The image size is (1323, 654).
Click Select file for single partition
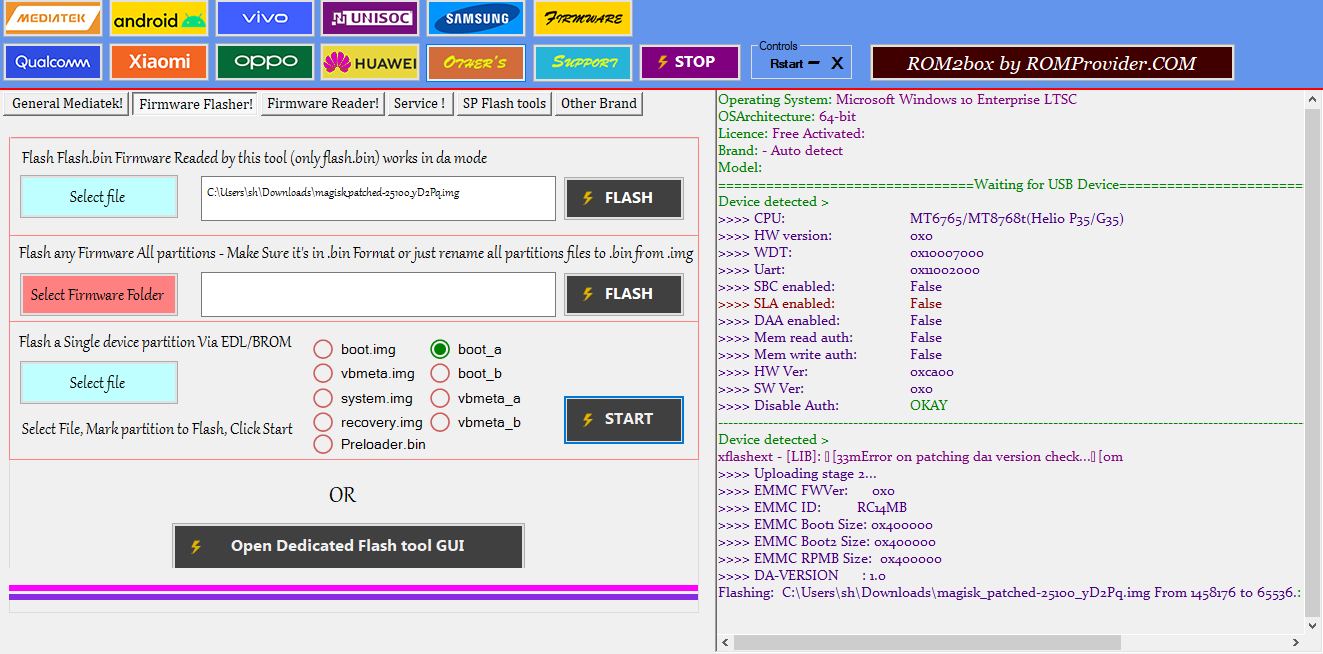(98, 383)
